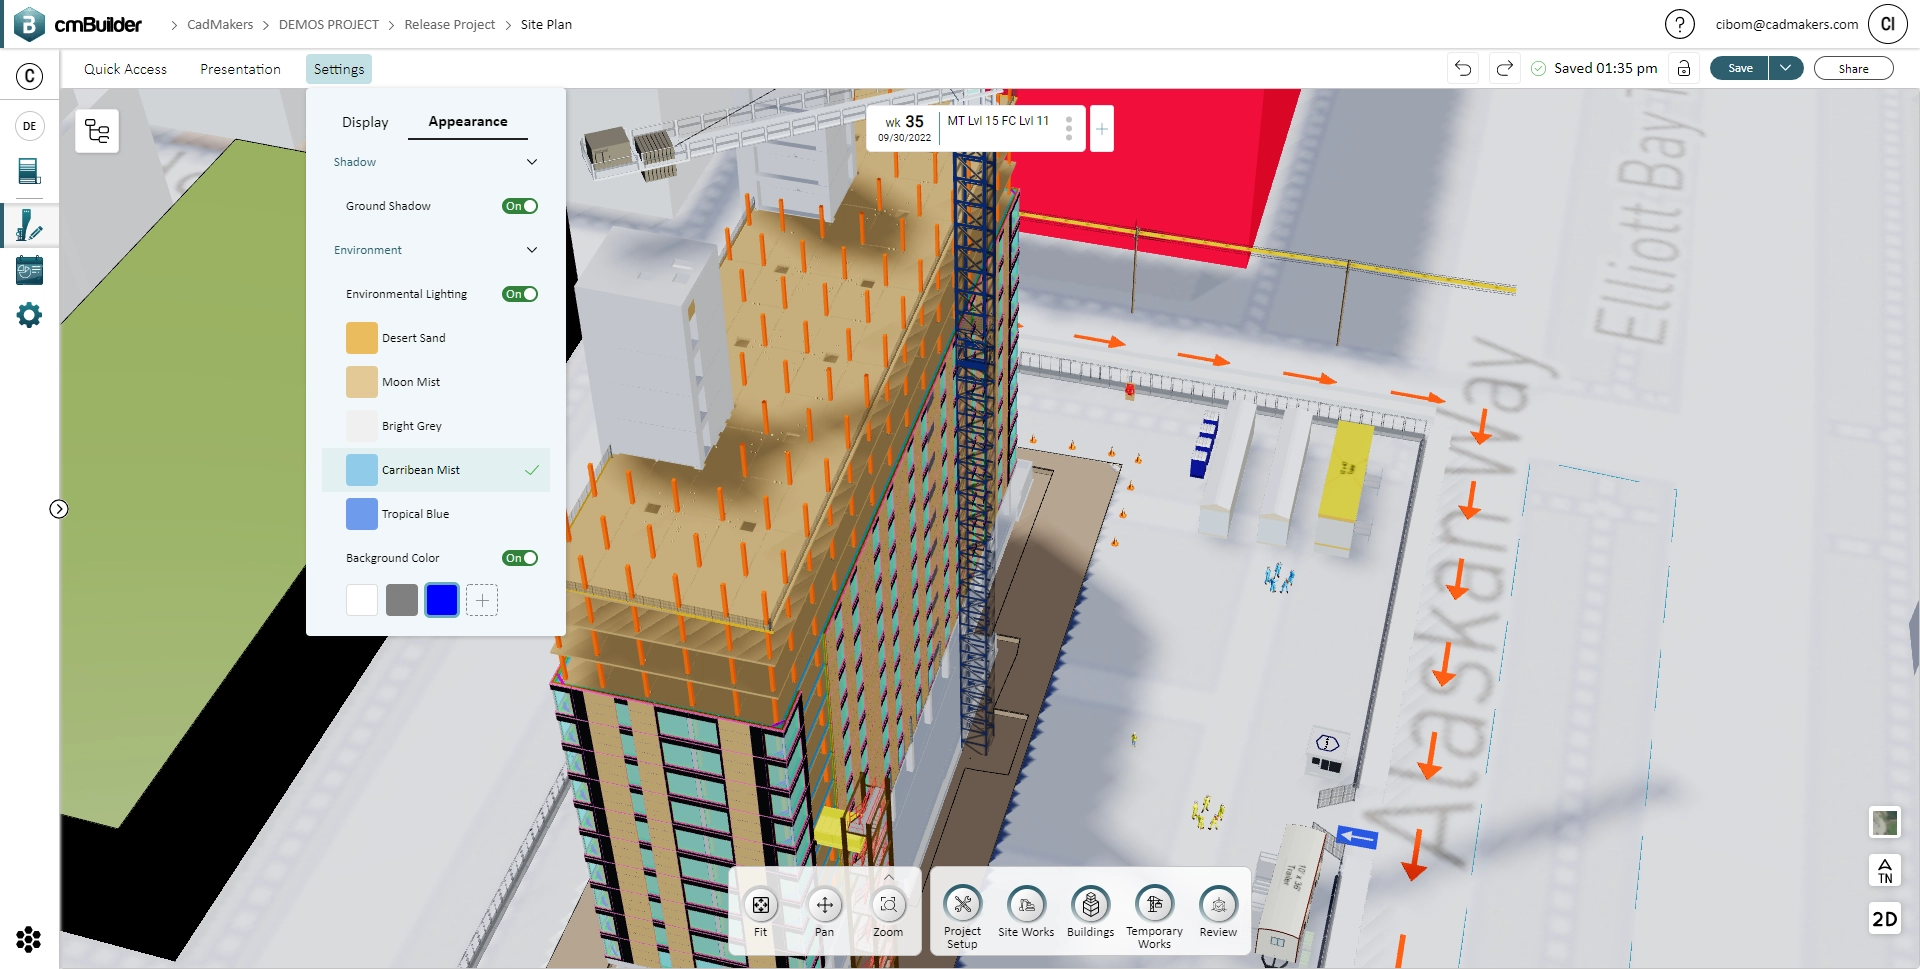Collapse the Environment section
This screenshot has width=1920, height=969.
click(532, 249)
